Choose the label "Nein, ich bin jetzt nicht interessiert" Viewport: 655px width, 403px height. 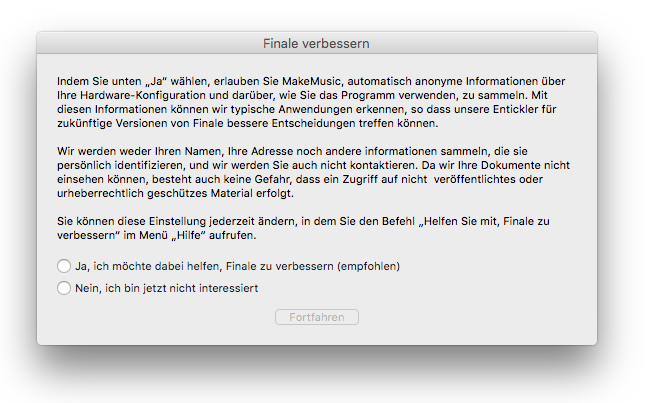[x=167, y=288]
